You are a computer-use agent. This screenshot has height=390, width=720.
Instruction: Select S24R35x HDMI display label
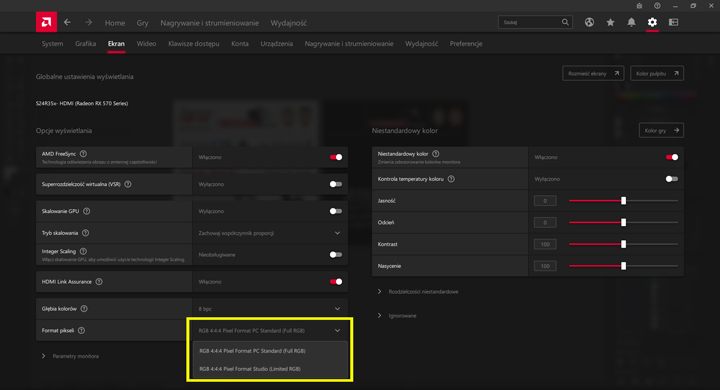[x=82, y=103]
